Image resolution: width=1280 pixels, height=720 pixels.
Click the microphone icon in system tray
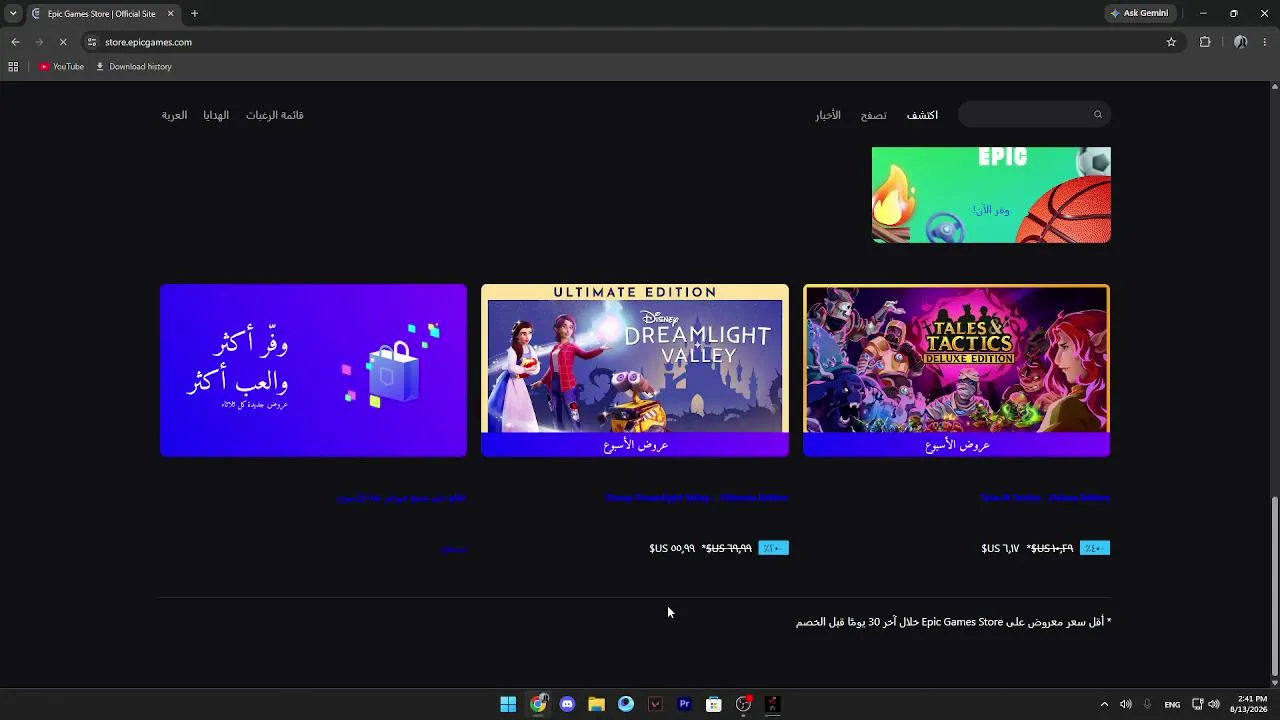tap(1147, 704)
